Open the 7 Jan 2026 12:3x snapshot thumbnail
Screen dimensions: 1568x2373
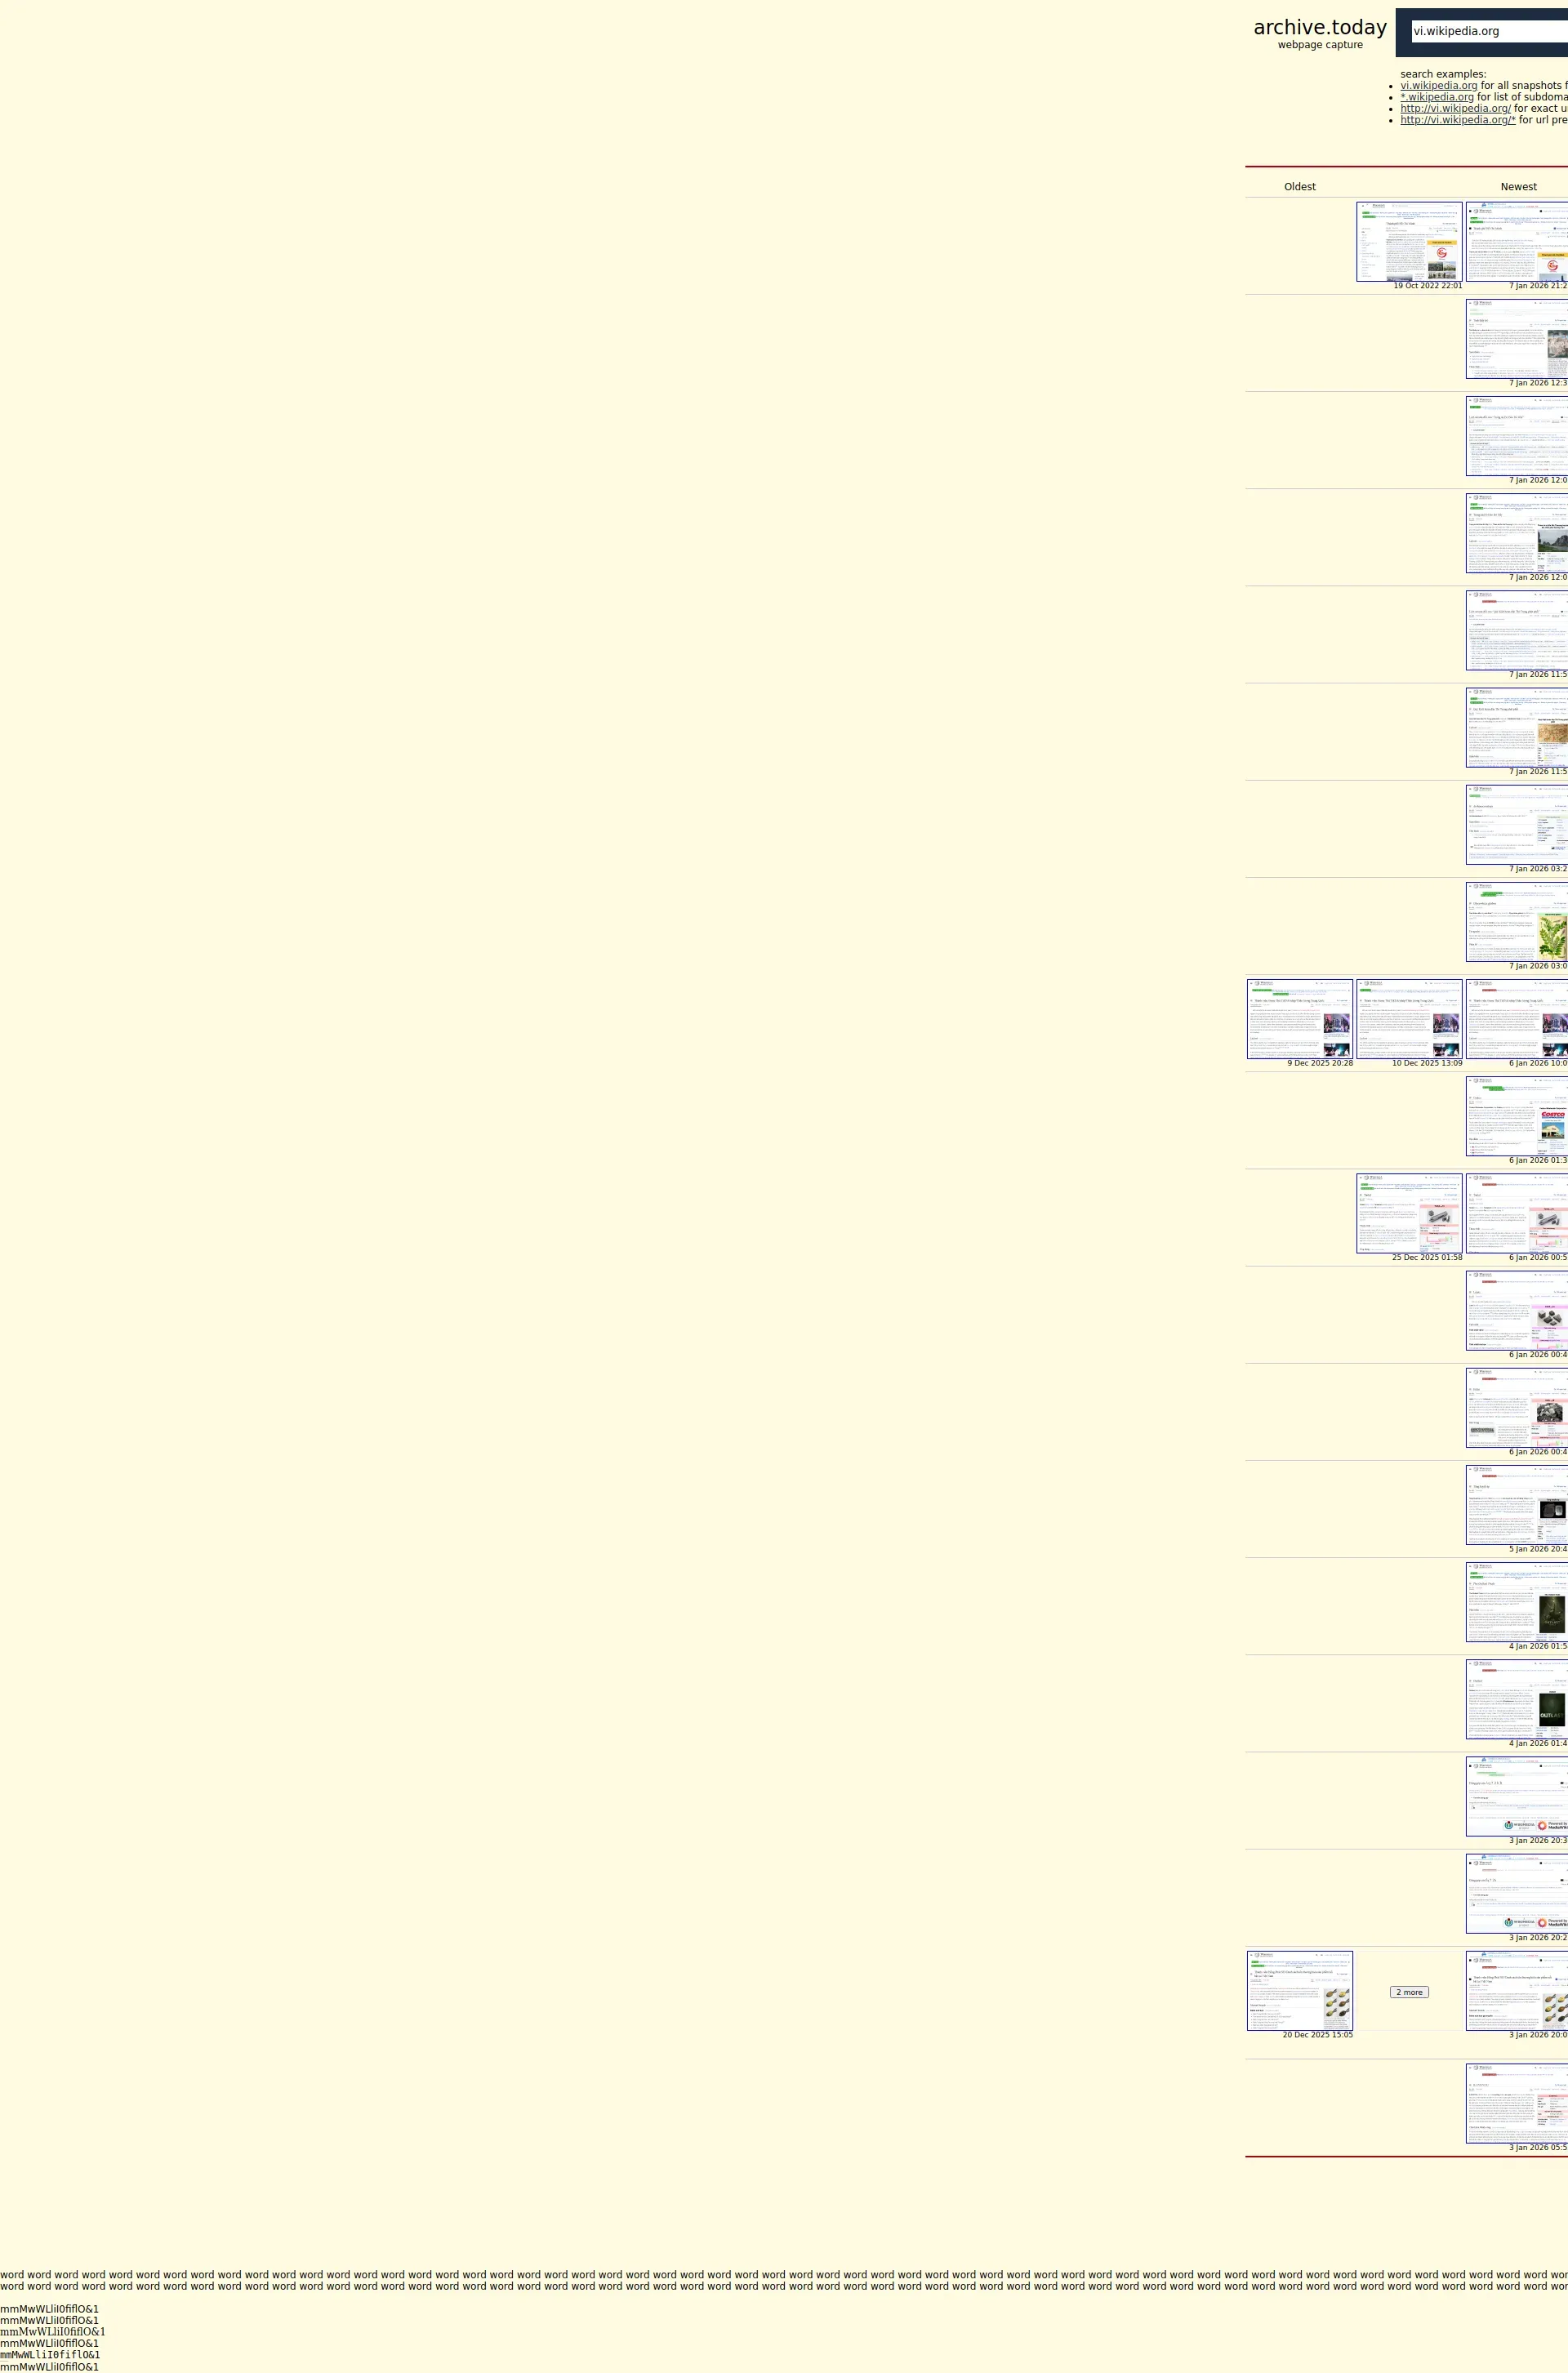pyautogui.click(x=1516, y=339)
